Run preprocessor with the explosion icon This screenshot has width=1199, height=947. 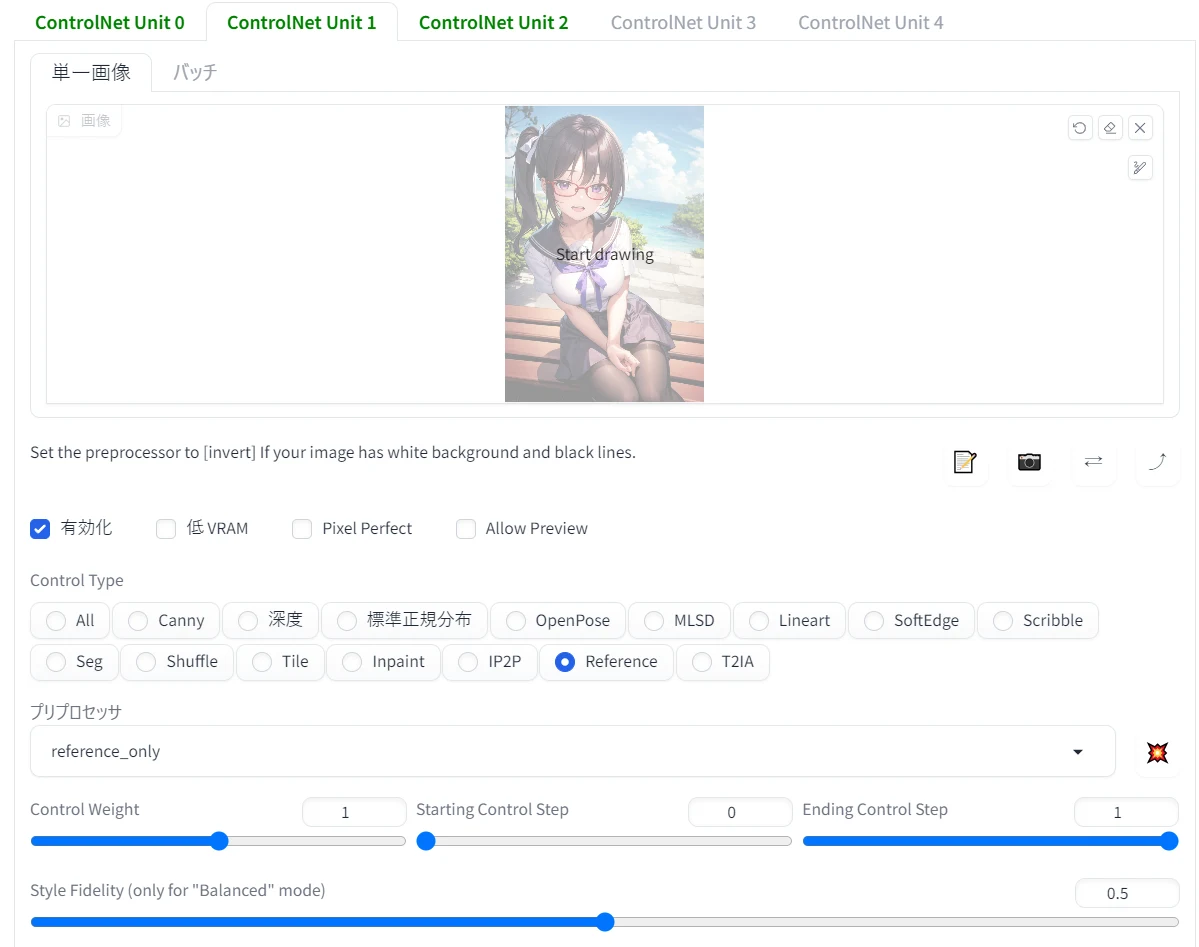[1157, 752]
